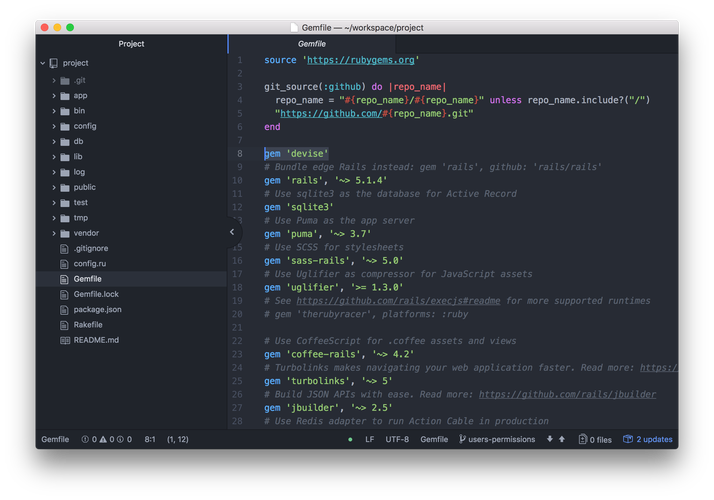Expand the config folder
This screenshot has height=500, width=714.
click(54, 126)
